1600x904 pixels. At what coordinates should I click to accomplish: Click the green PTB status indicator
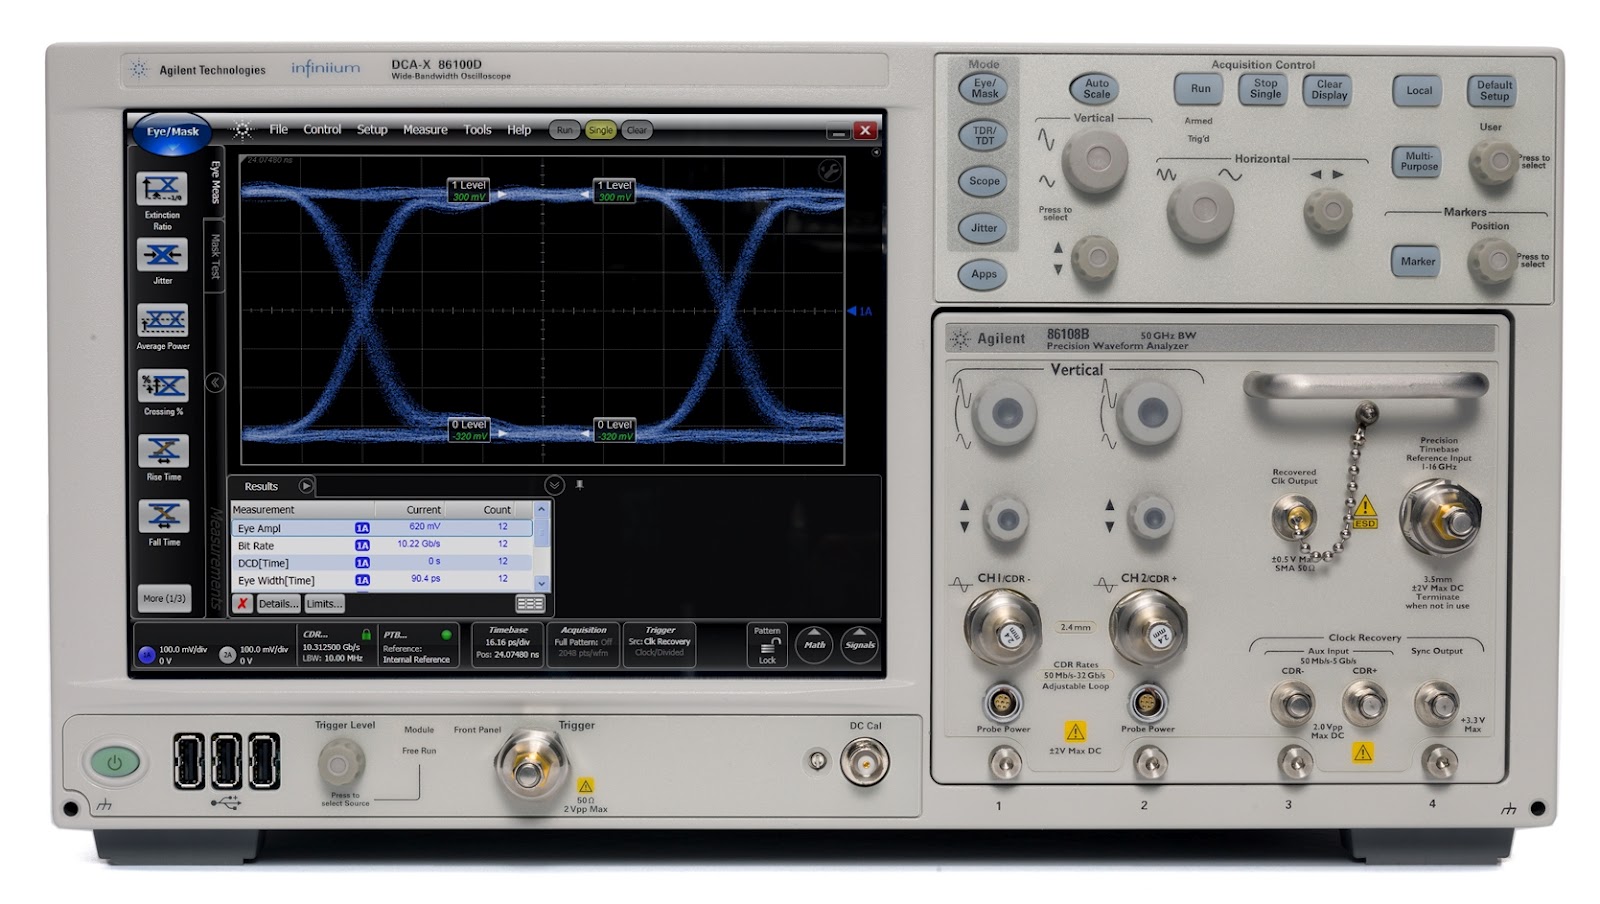pyautogui.click(x=446, y=634)
